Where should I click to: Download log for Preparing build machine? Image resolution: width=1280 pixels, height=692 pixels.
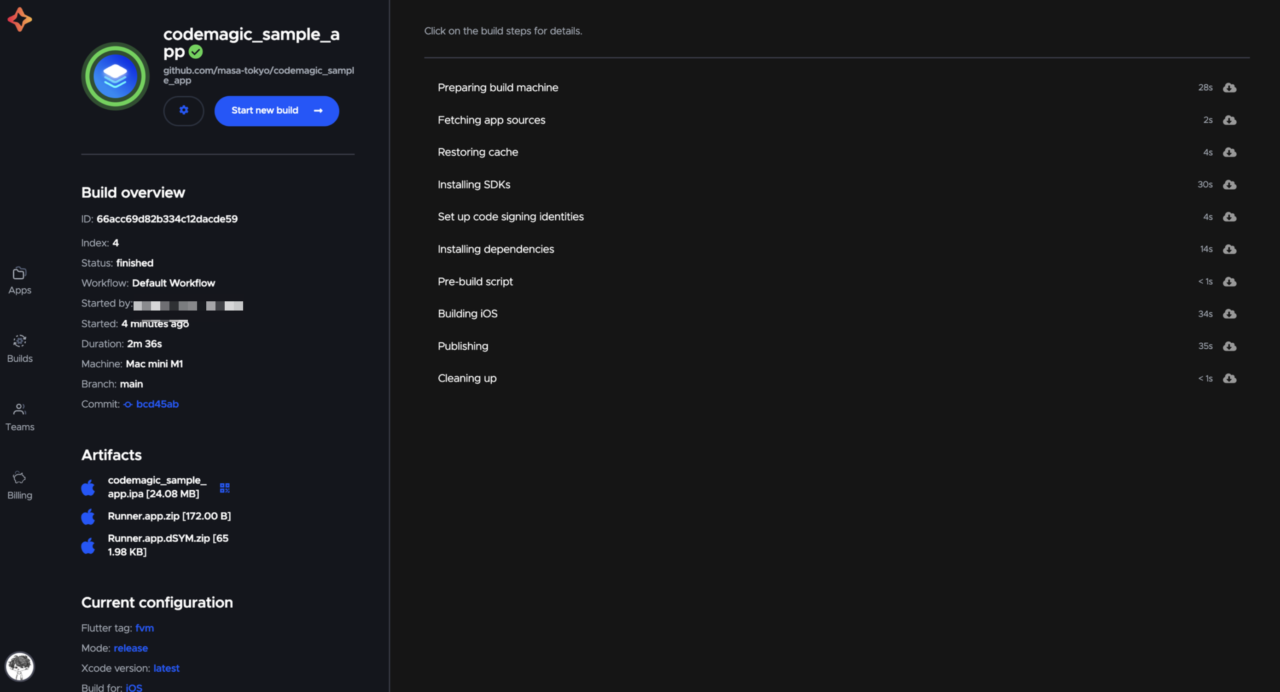coord(1230,88)
